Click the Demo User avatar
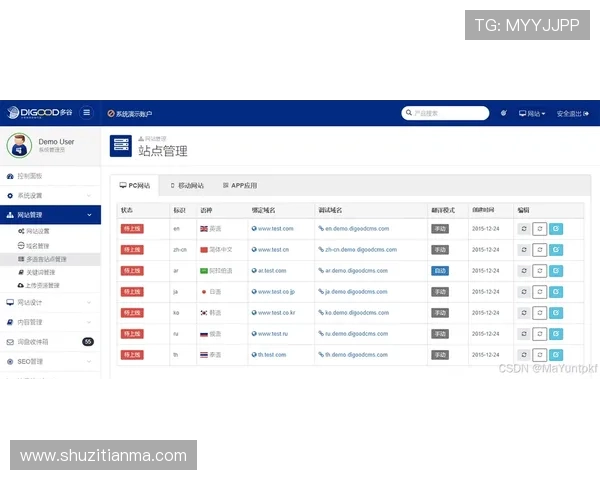Image resolution: width=600 pixels, height=480 pixels. point(18,146)
